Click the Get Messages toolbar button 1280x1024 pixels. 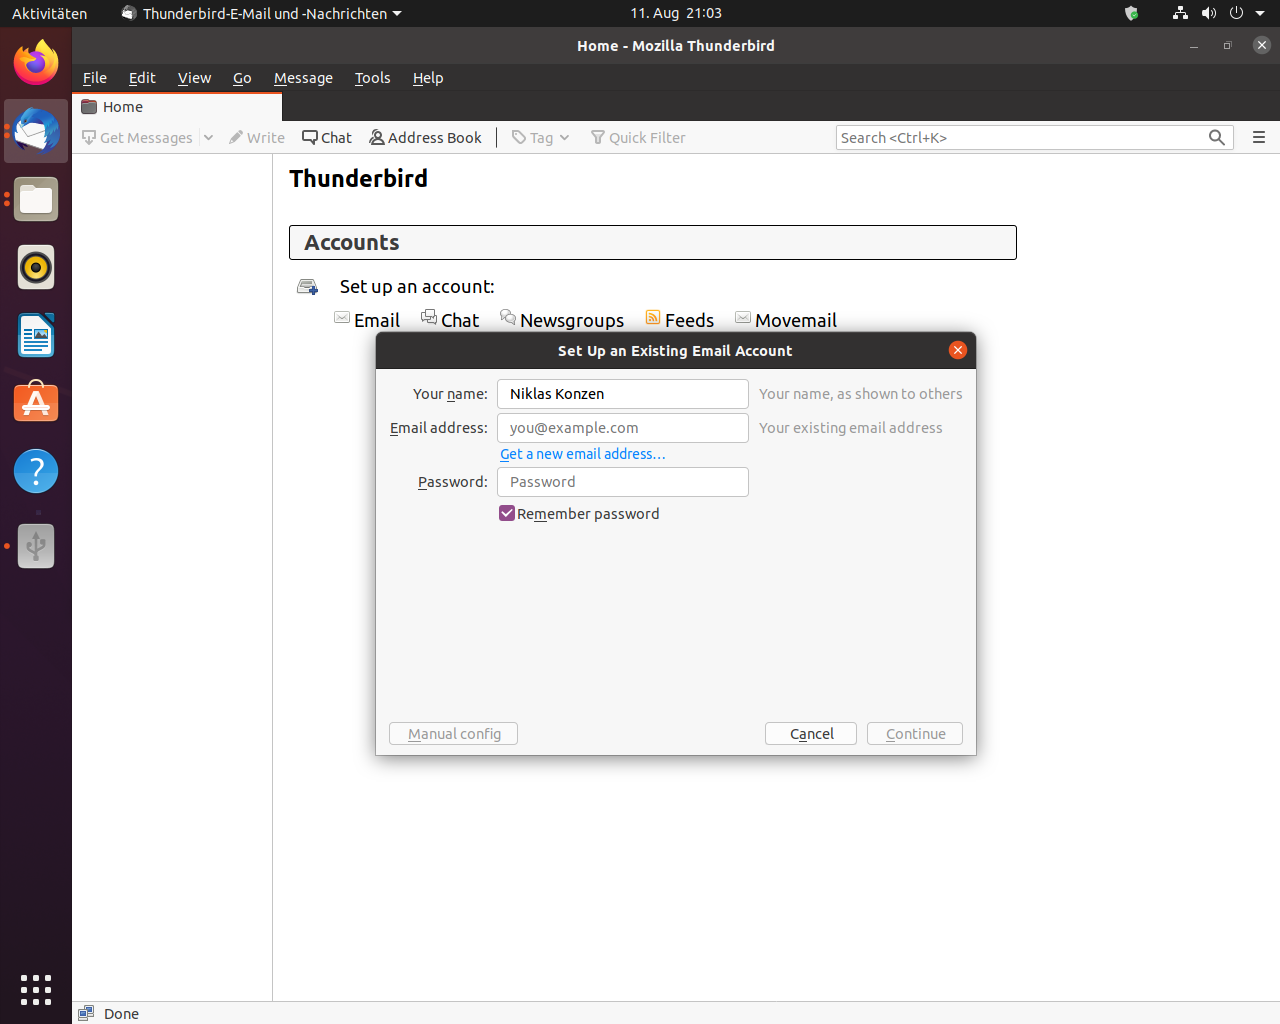pos(137,138)
